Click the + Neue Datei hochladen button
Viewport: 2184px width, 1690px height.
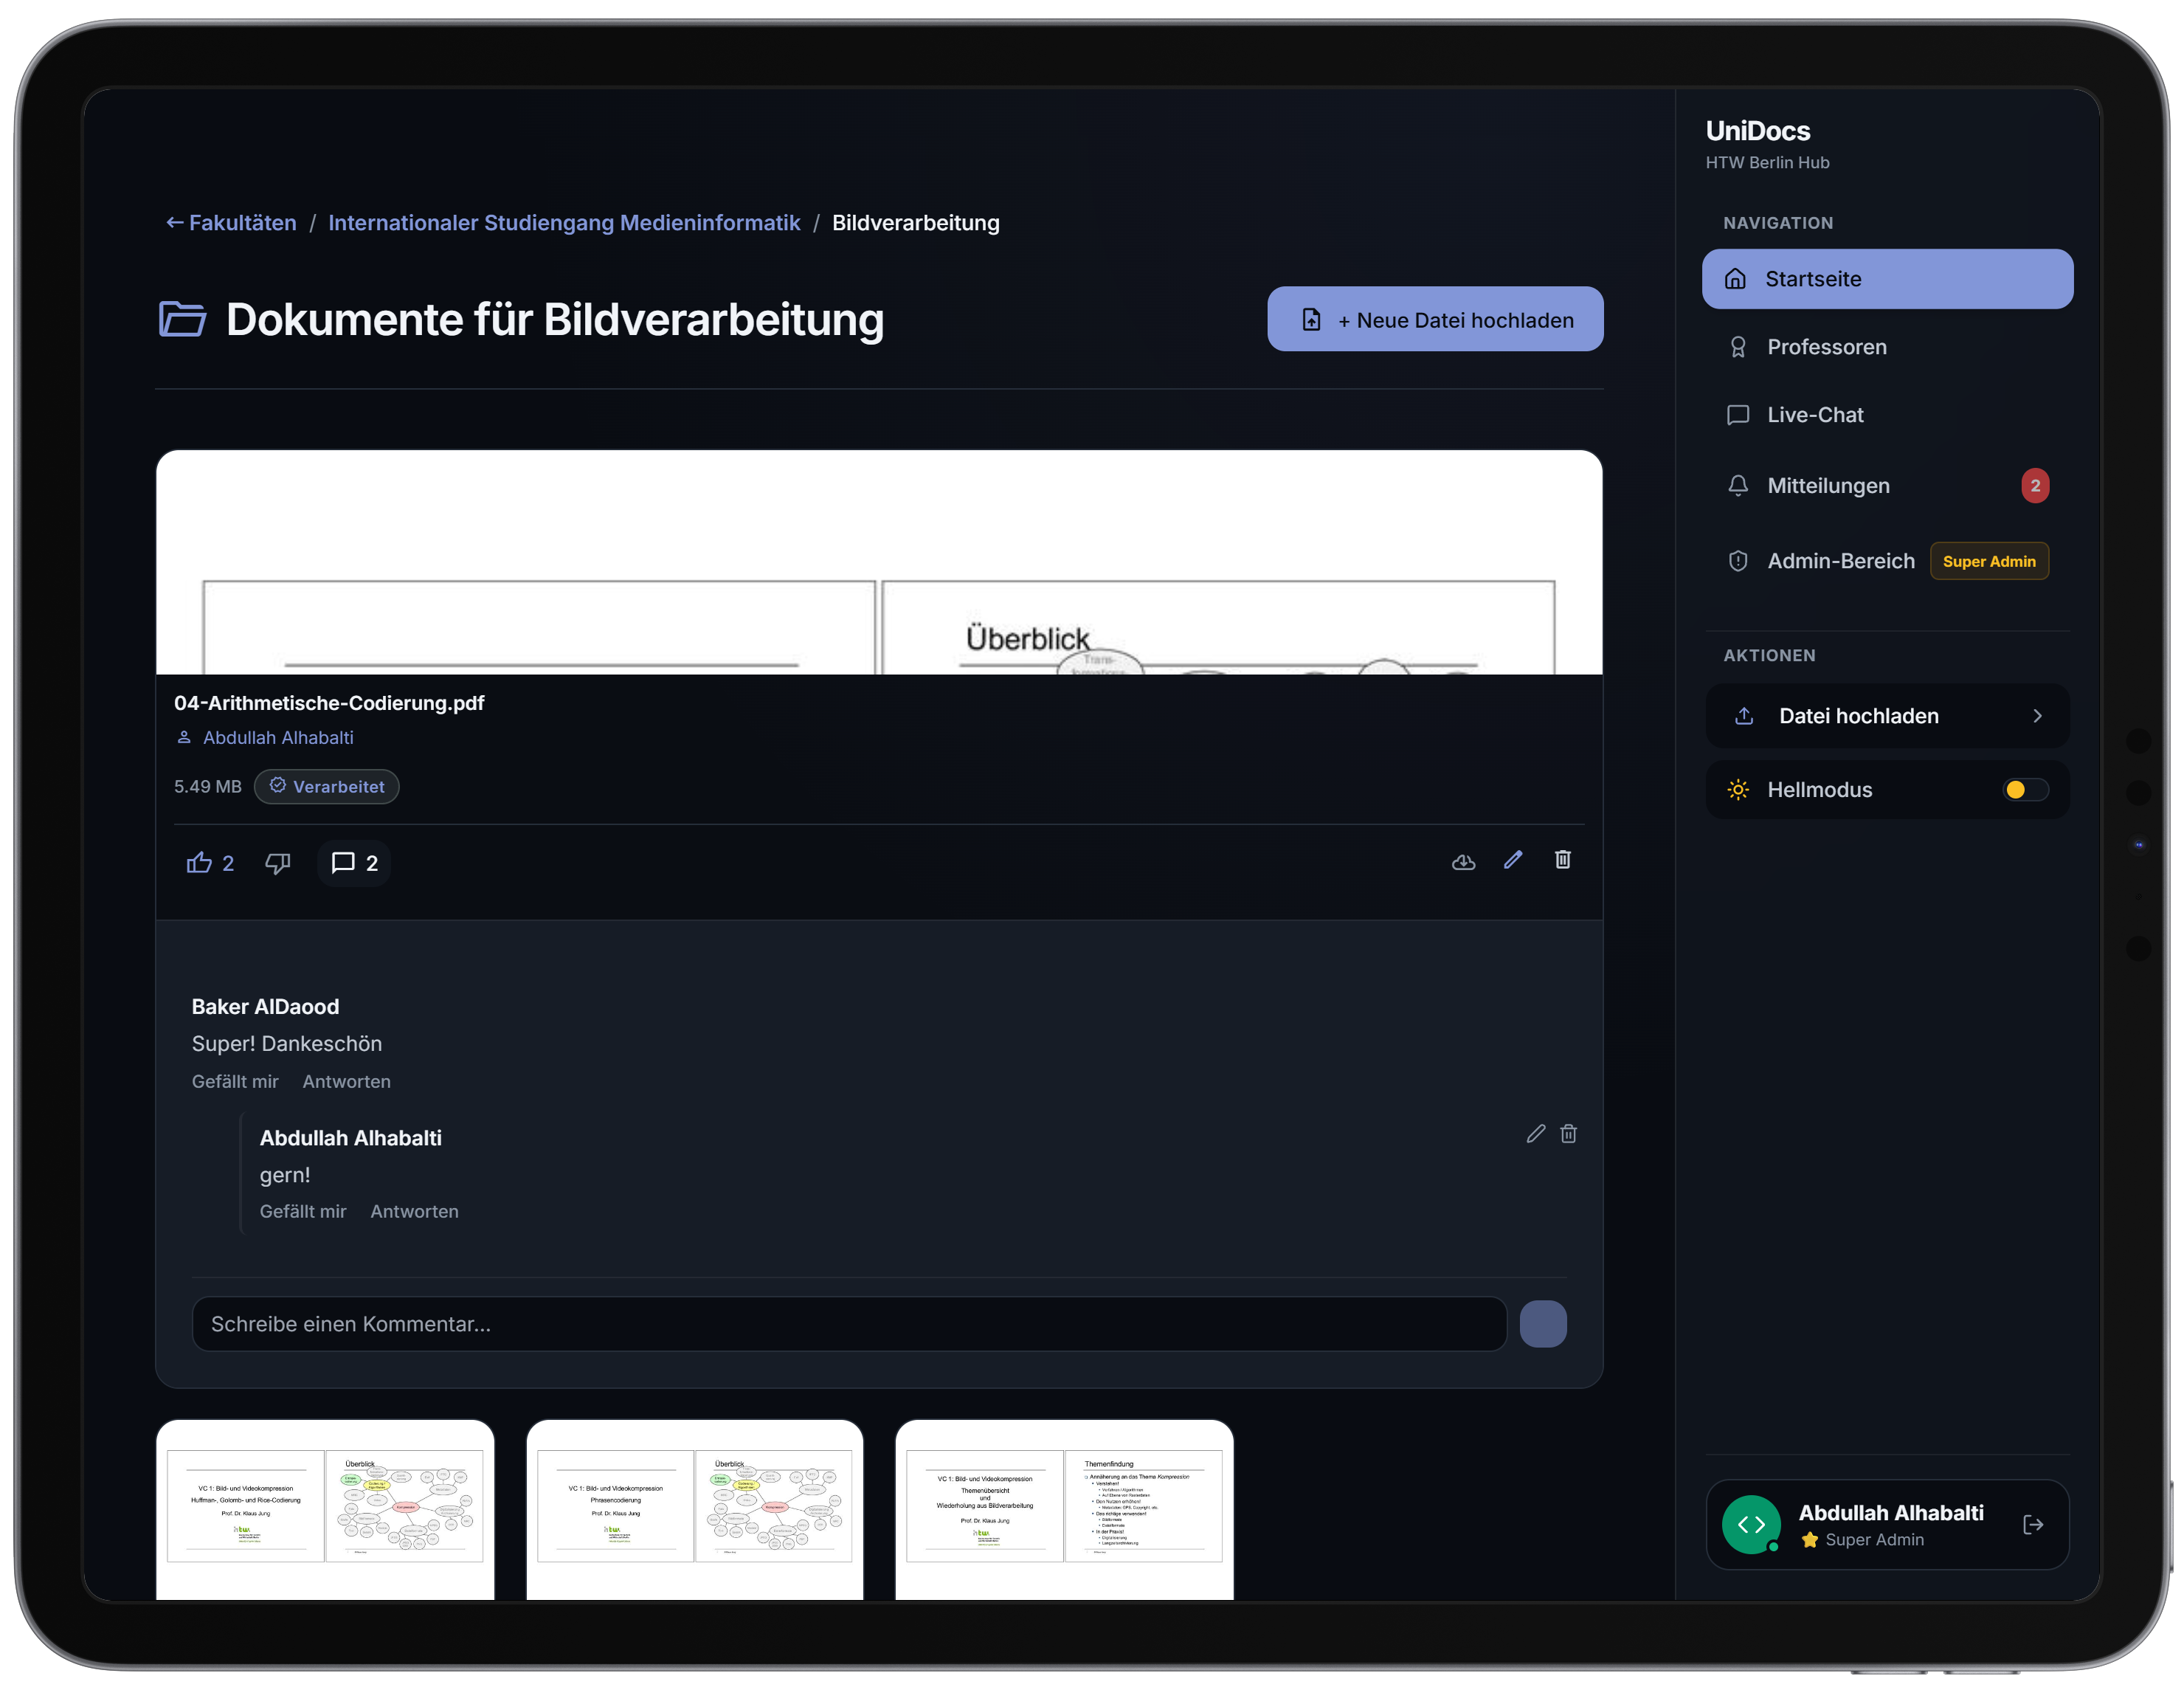click(1435, 319)
